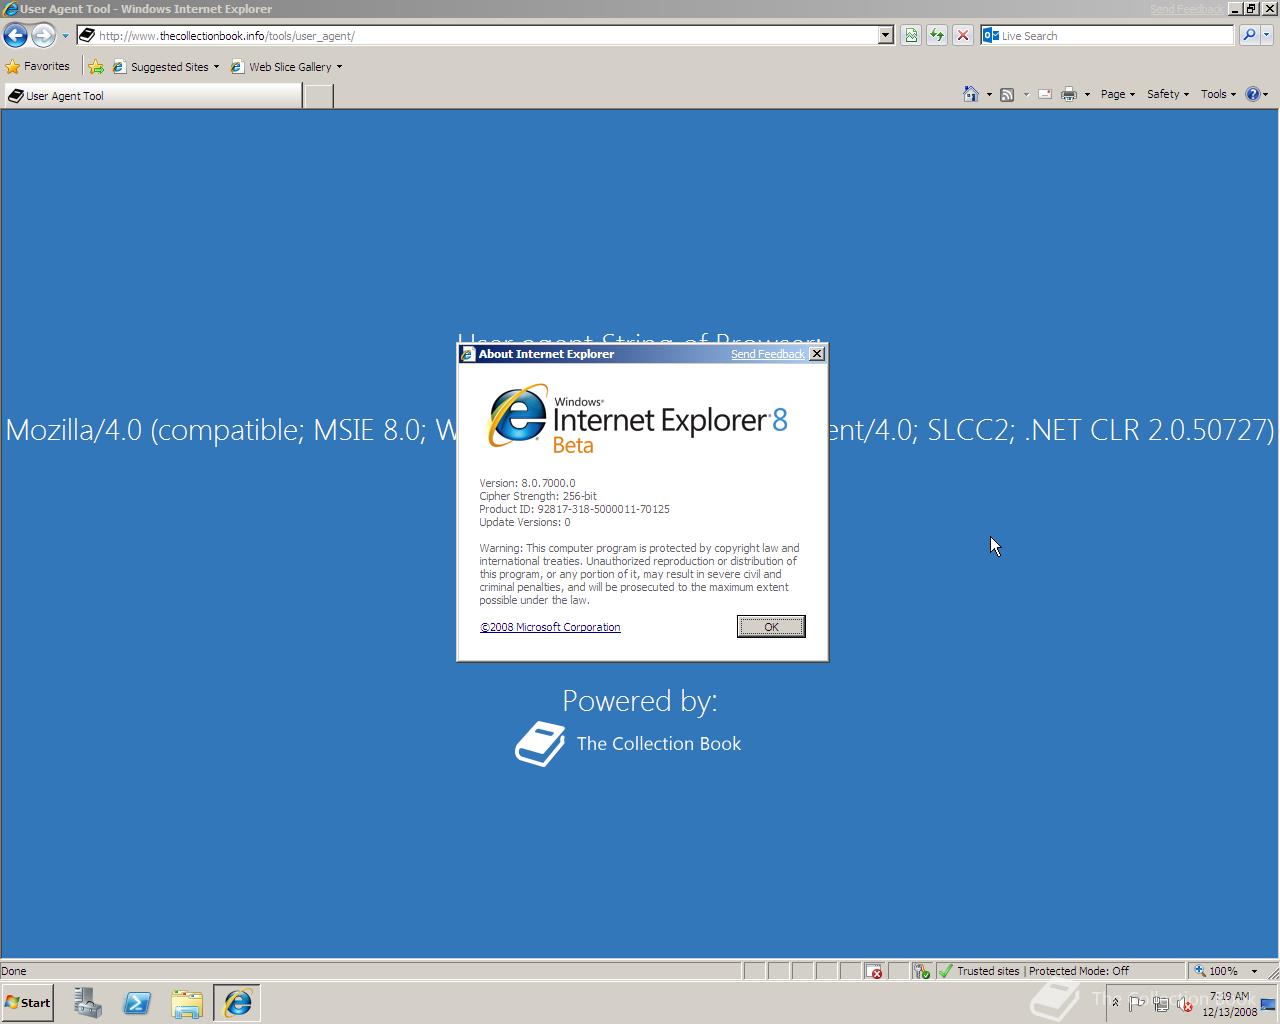Click the Trusted sites security zone indicator
This screenshot has width=1280, height=1024.
tap(1042, 971)
